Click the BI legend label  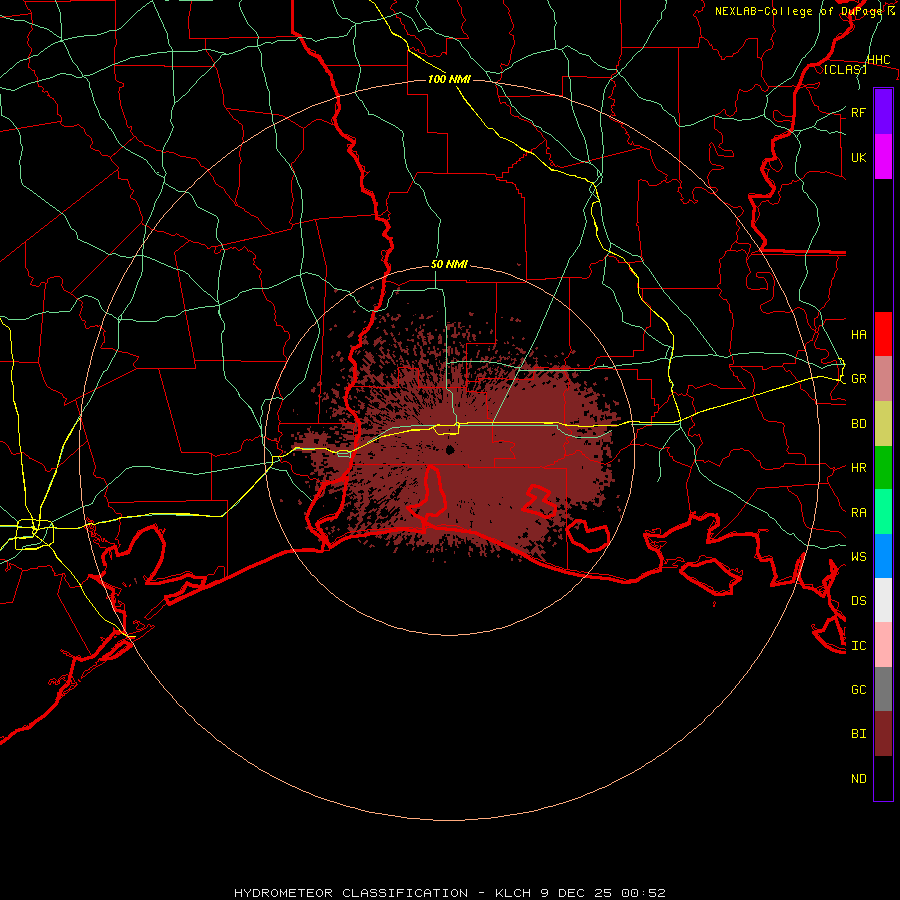pyautogui.click(x=858, y=734)
